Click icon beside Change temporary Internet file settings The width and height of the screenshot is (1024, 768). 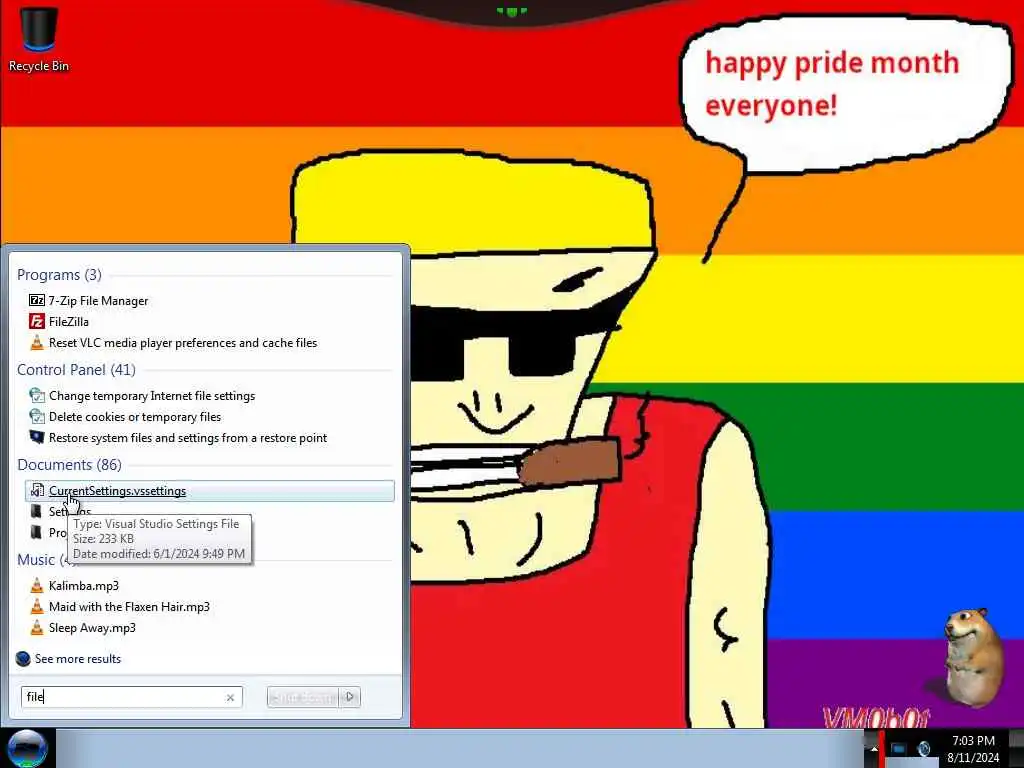pos(37,396)
